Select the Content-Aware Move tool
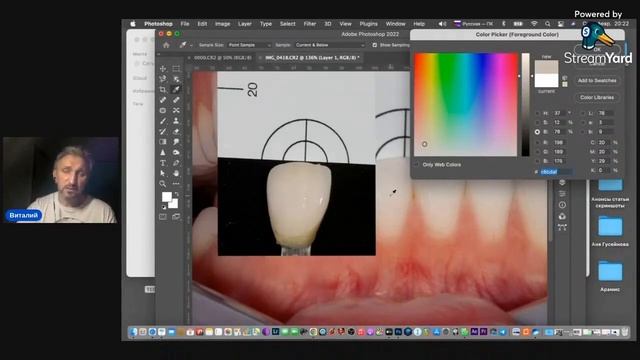The height and width of the screenshot is (360, 640). (x=176, y=110)
